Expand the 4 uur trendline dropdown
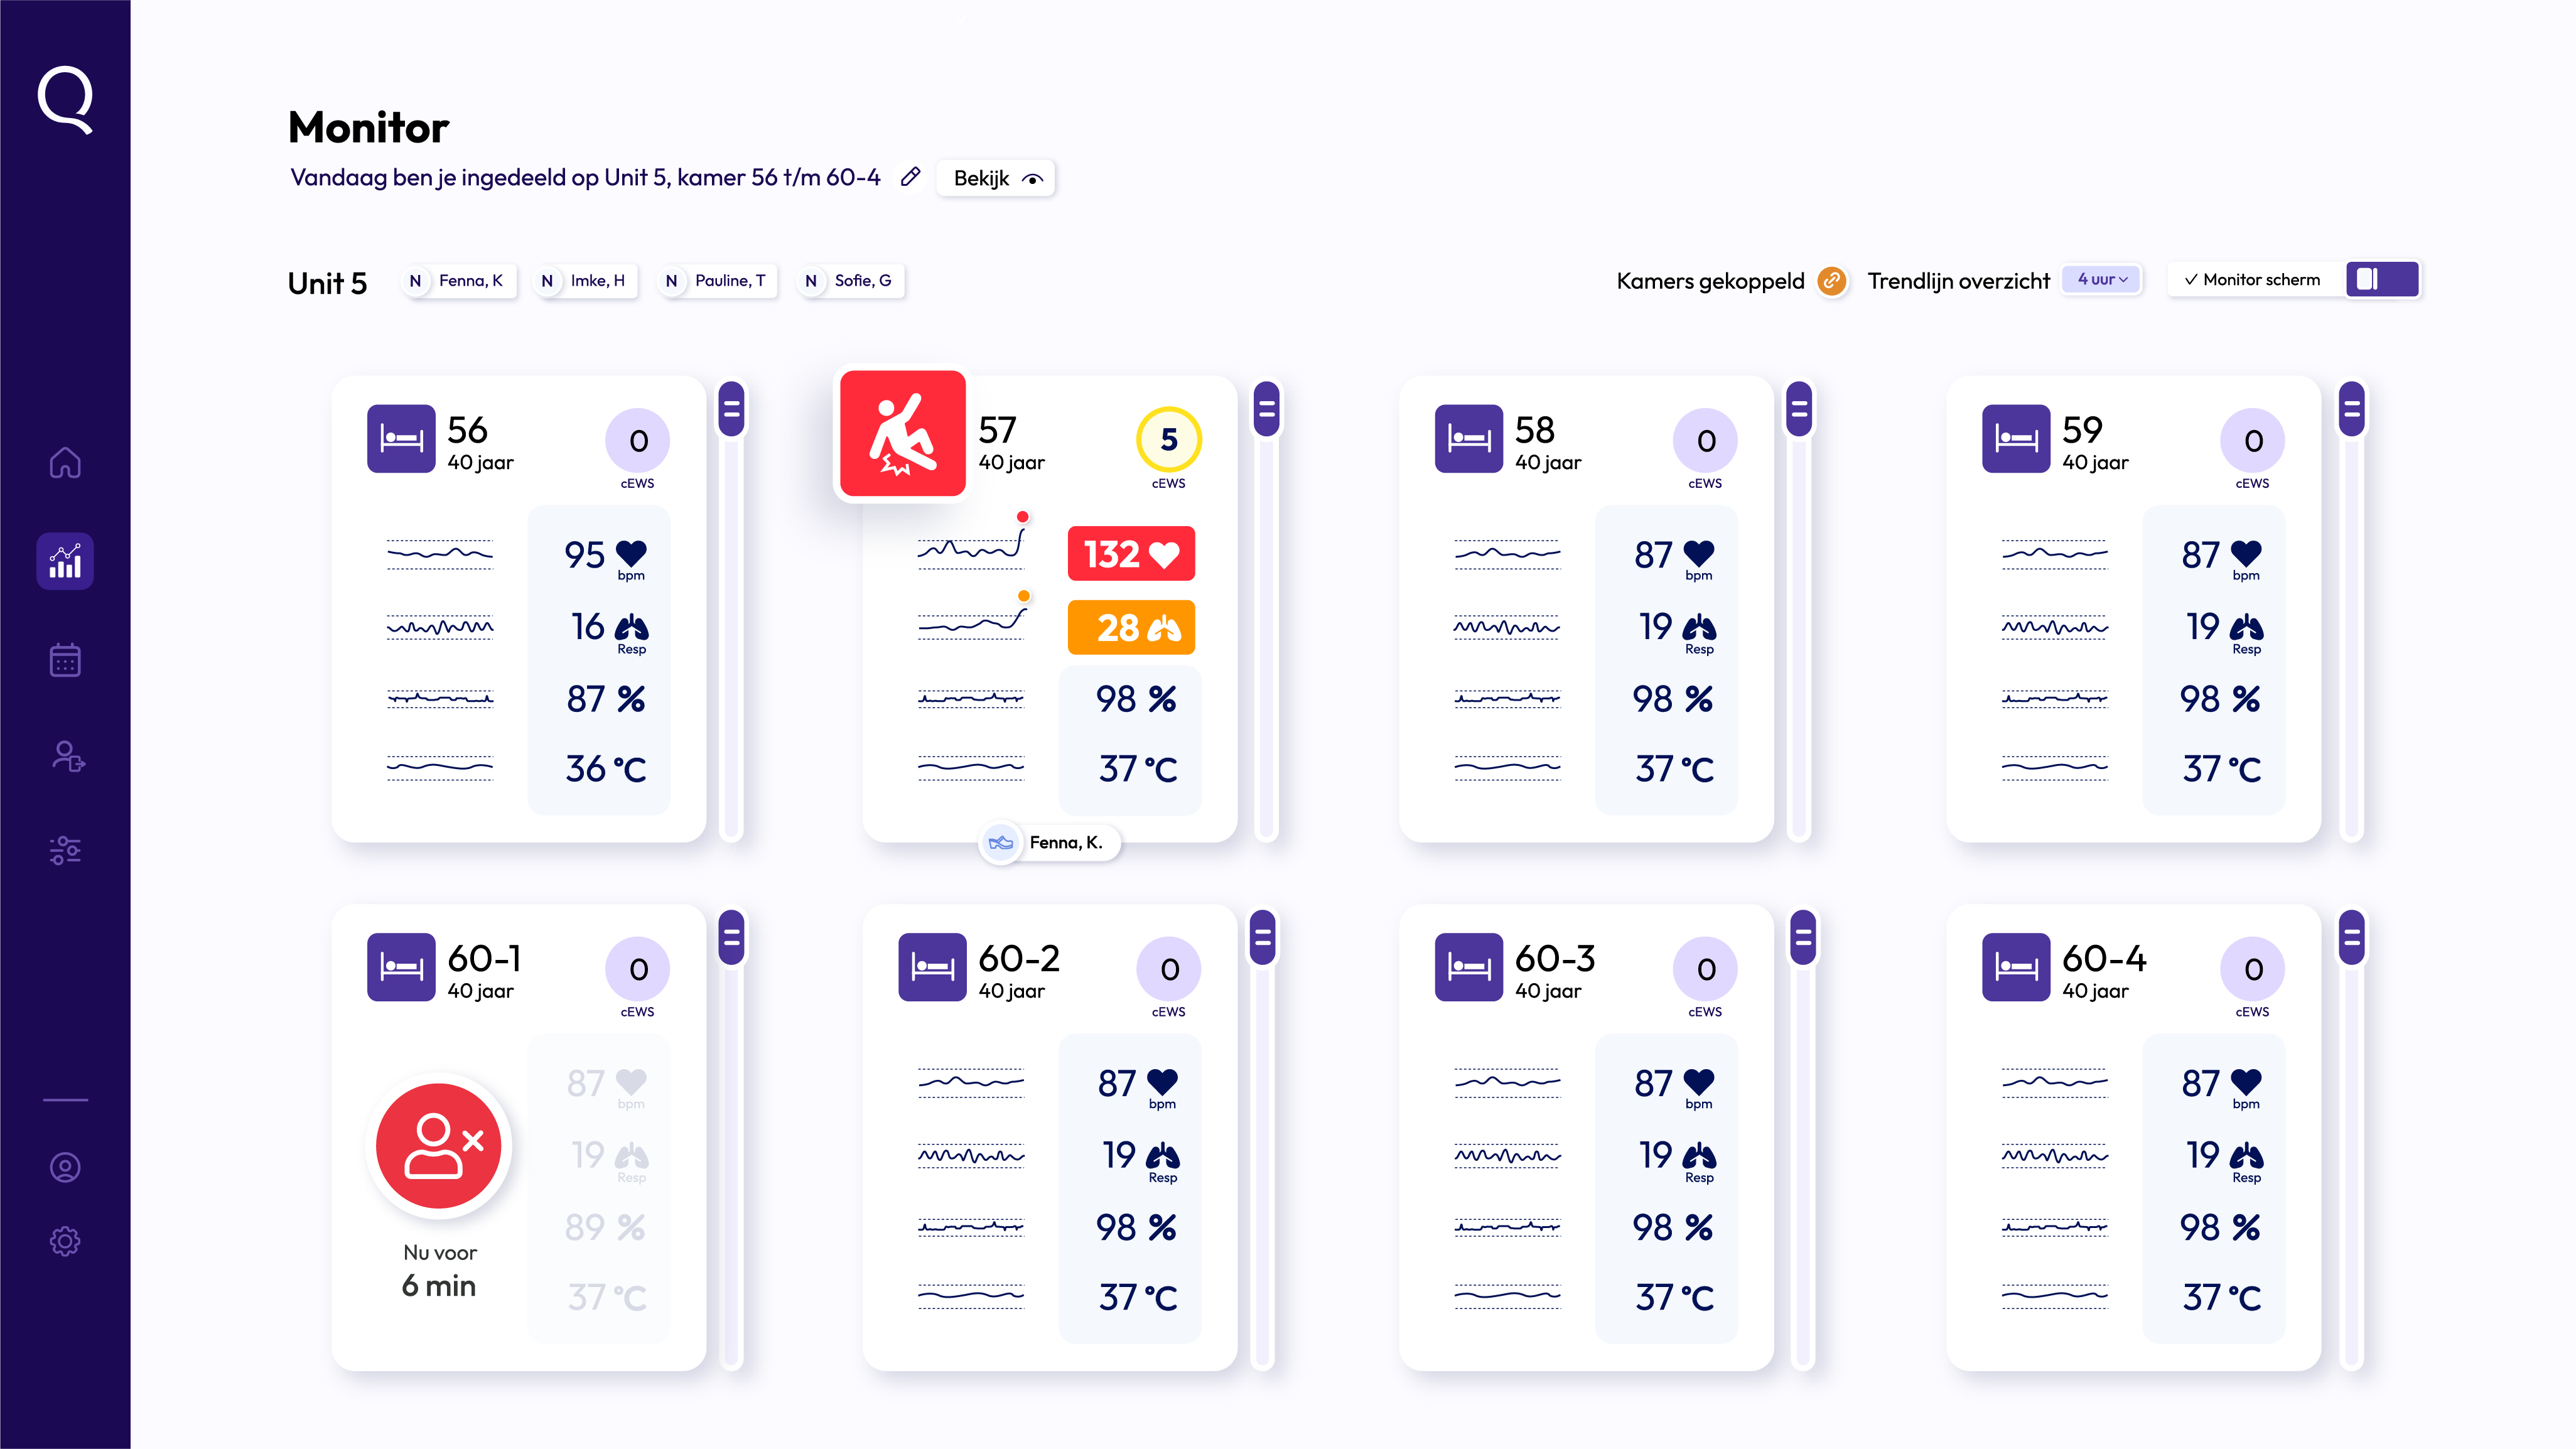 pos(2102,280)
